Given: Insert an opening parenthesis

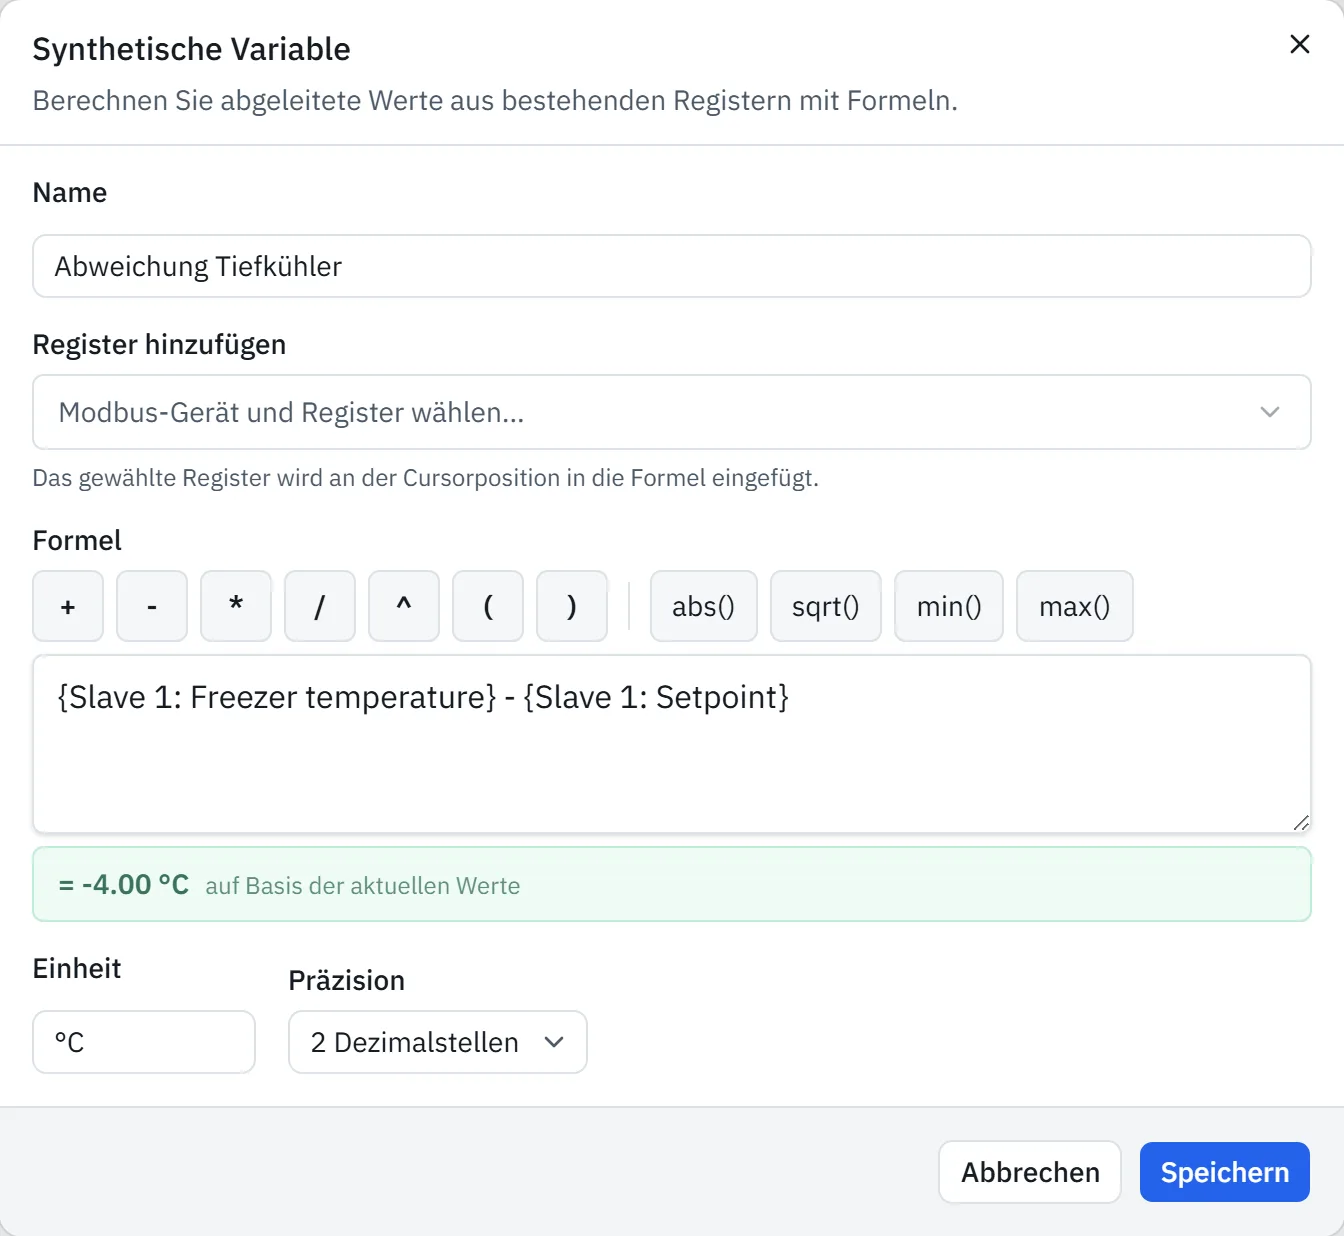Looking at the screenshot, I should [x=488, y=606].
